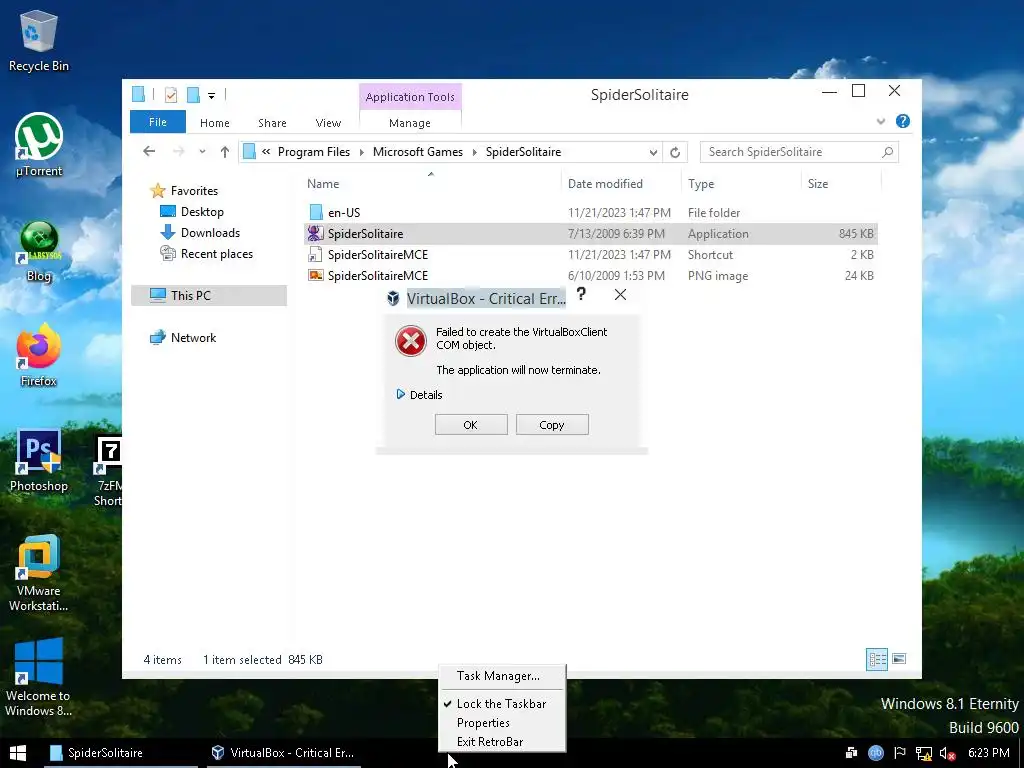This screenshot has width=1024, height=768.
Task: Select the SpiderSolitaireMCE PNG image file
Action: pyautogui.click(x=590, y=276)
